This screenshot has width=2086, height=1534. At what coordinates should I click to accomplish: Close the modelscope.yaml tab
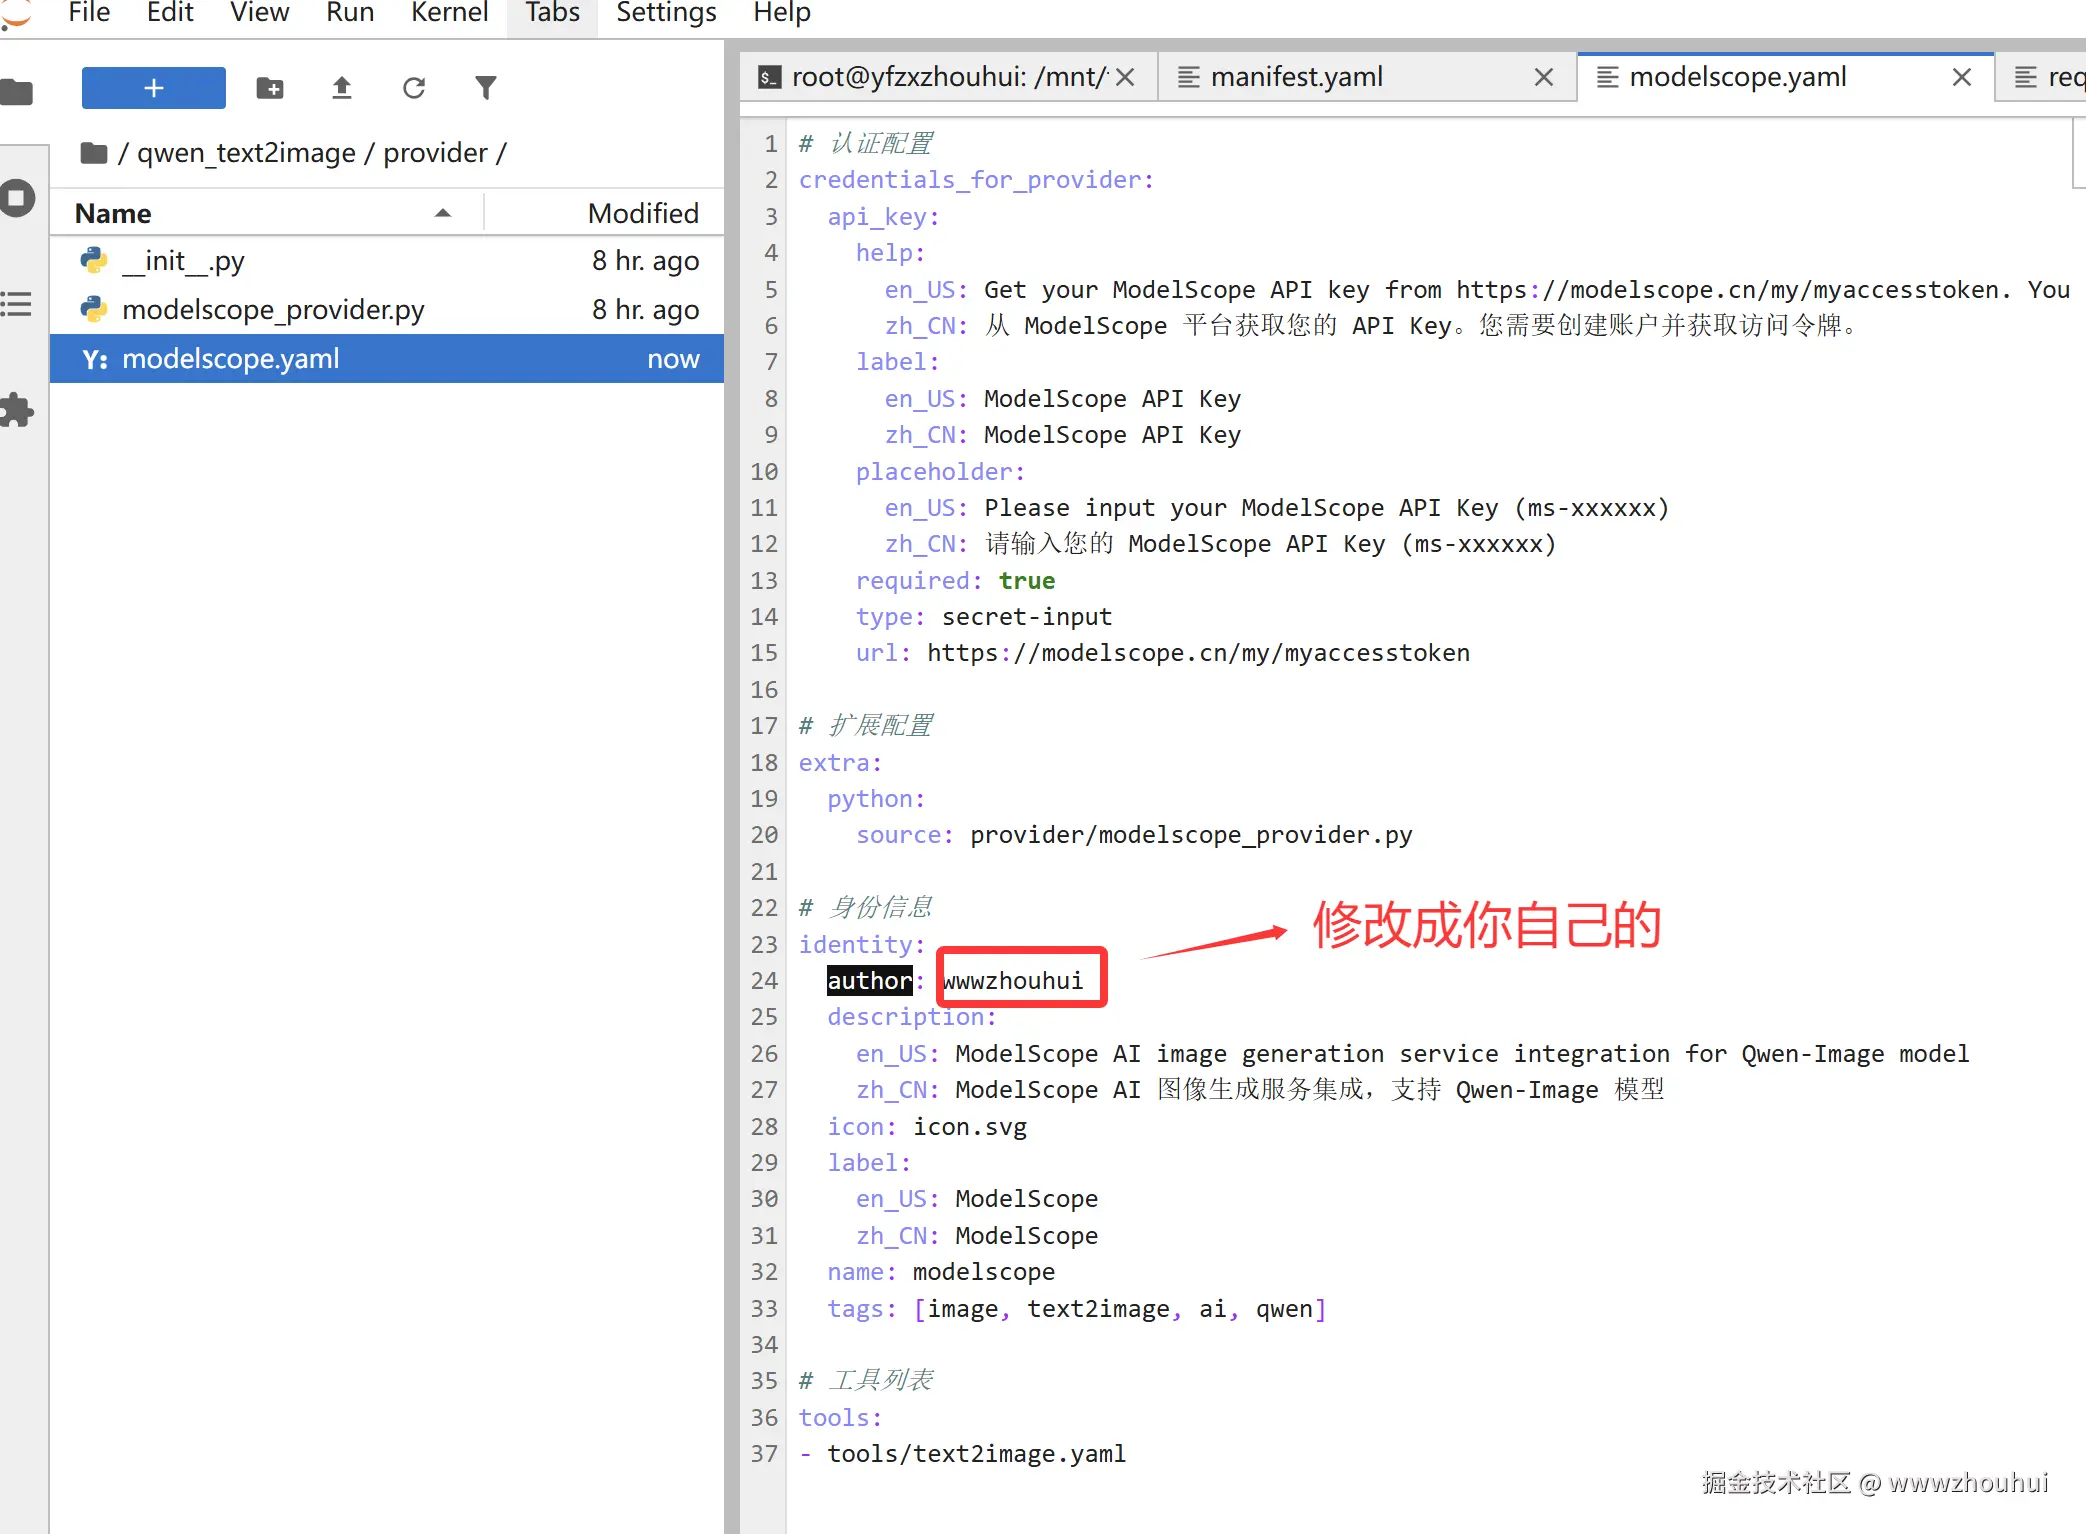pos(1961,77)
